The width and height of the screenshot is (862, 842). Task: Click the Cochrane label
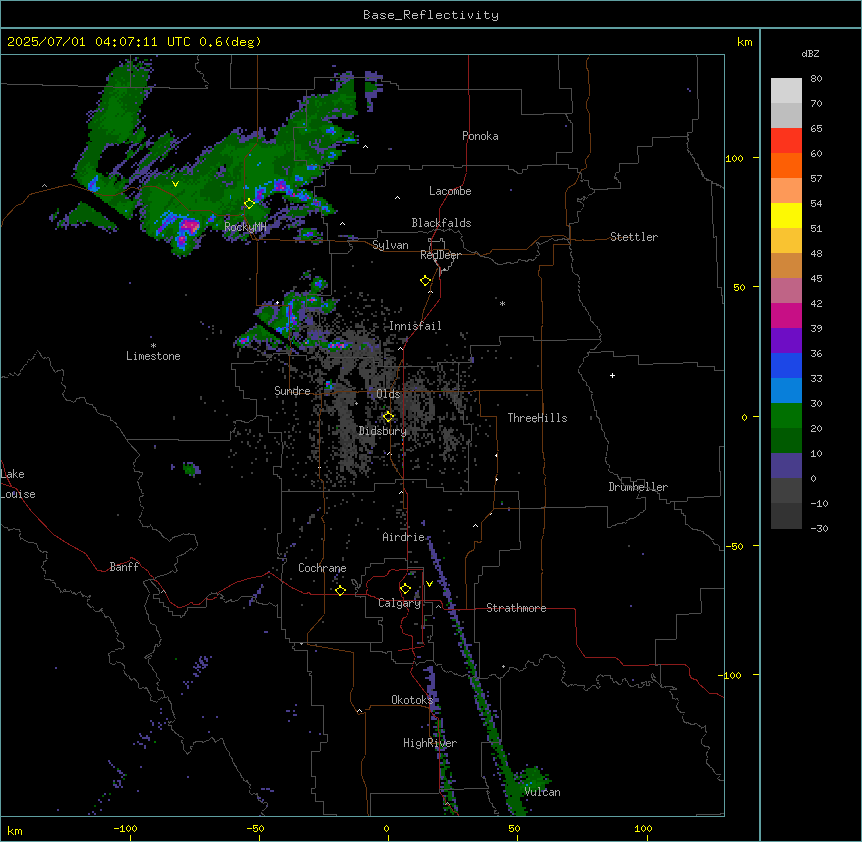coord(322,568)
